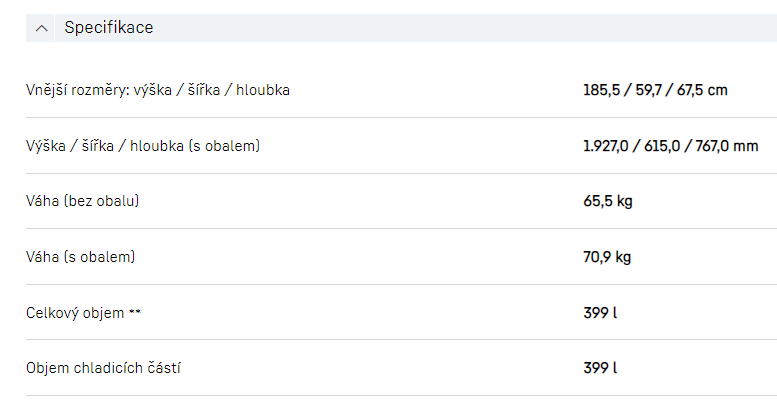Click the 65,5 kg weight value
The height and width of the screenshot is (406, 777).
(607, 201)
